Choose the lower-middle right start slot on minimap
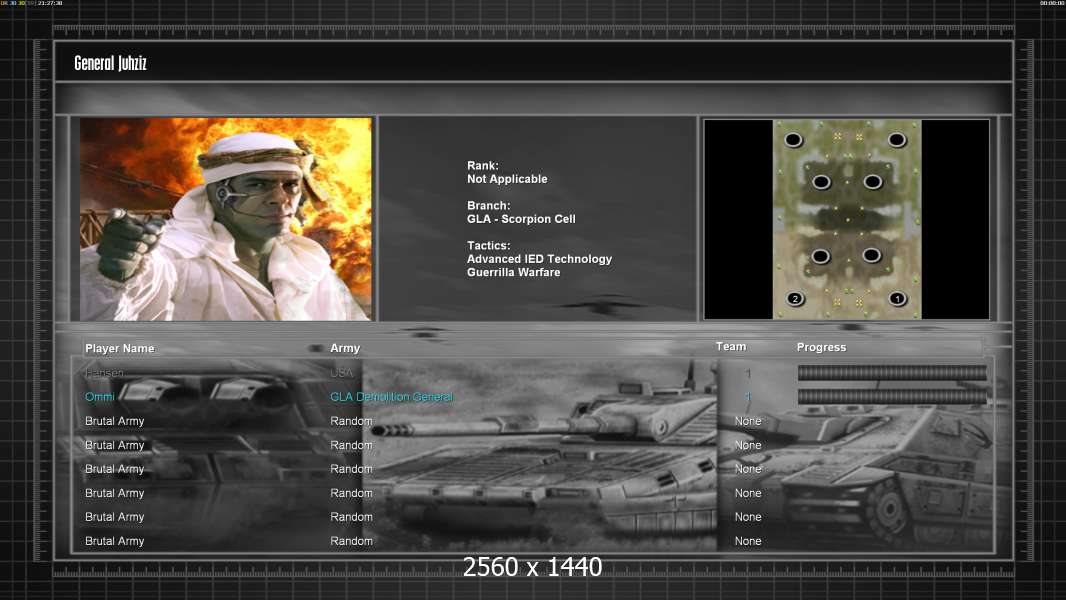Image resolution: width=1066 pixels, height=600 pixels. [x=871, y=255]
